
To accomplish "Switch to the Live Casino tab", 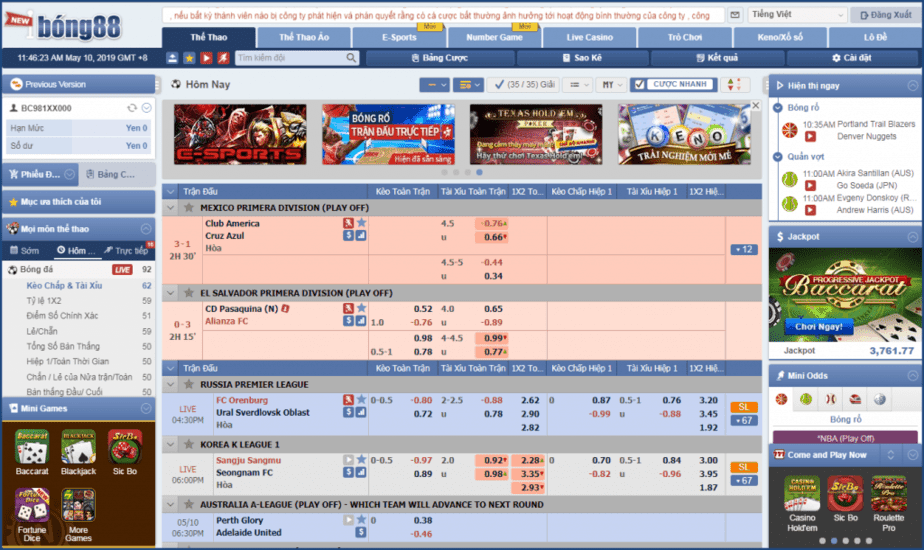I will [589, 37].
